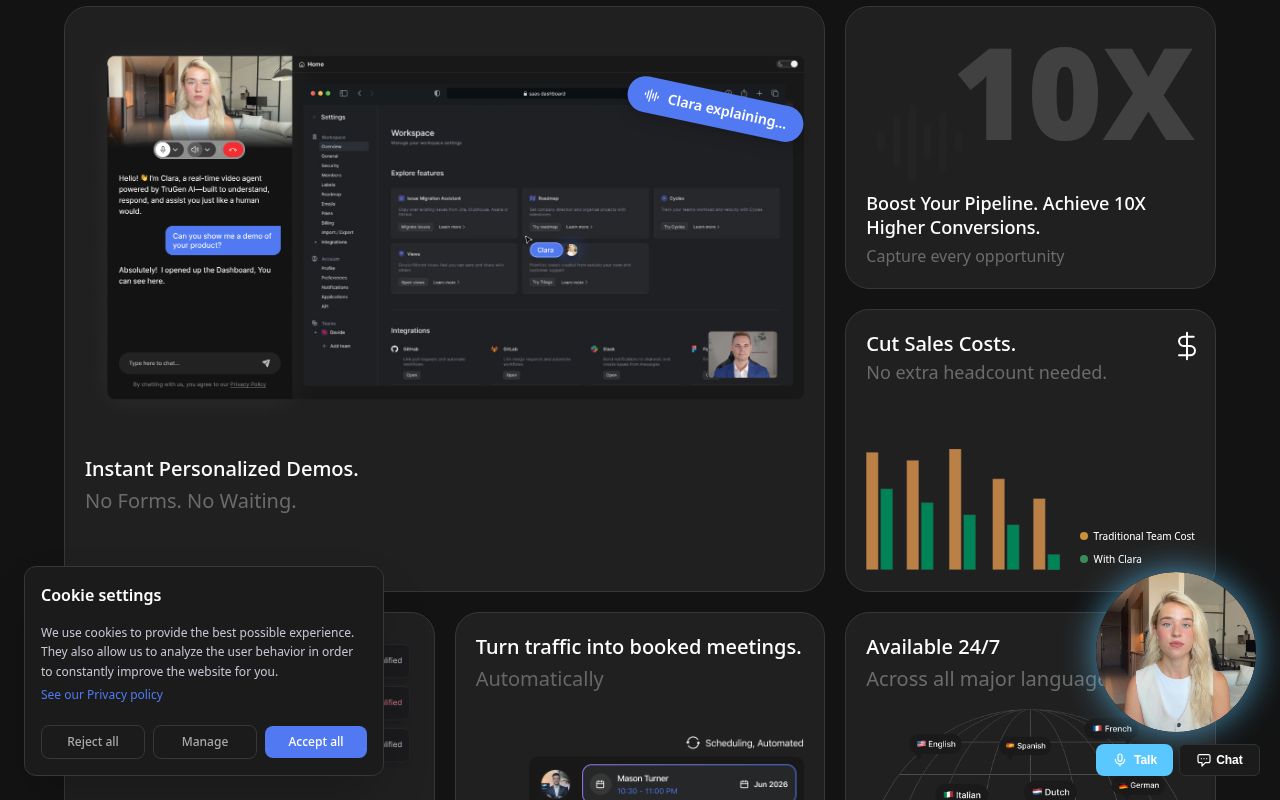Open the dropdown arrow beside the demo microphone button
Screen dimensions: 1280x800
click(x=175, y=149)
